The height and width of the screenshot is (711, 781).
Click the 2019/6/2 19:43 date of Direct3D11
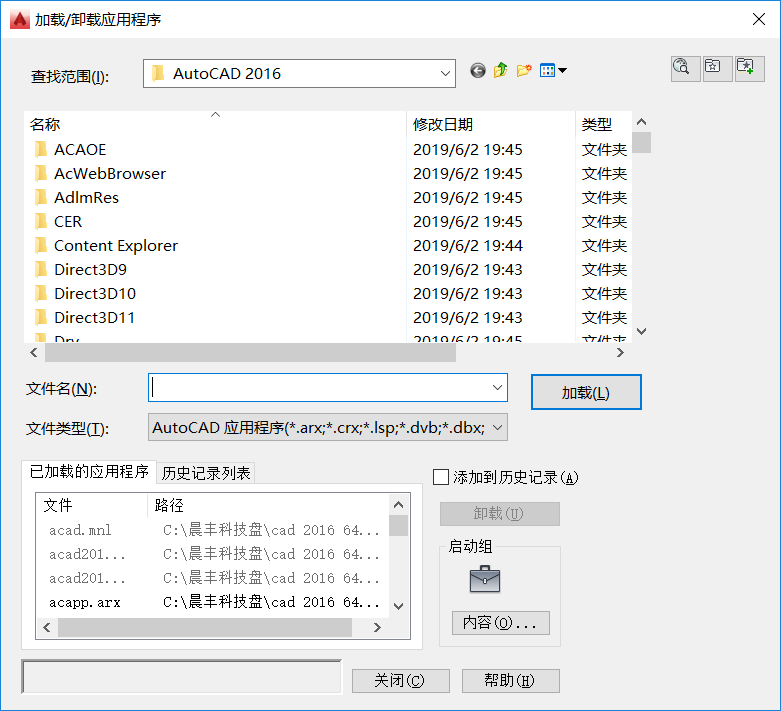pos(468,317)
